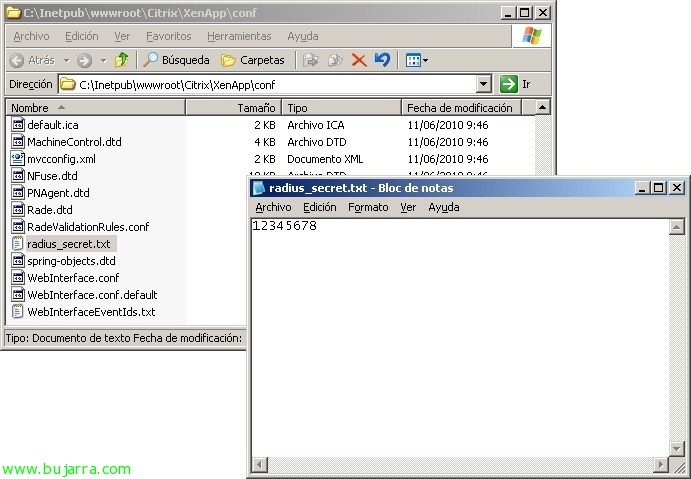The height and width of the screenshot is (479, 691).
Task: Click the Forward arrow toolbar icon
Action: [x=84, y=60]
